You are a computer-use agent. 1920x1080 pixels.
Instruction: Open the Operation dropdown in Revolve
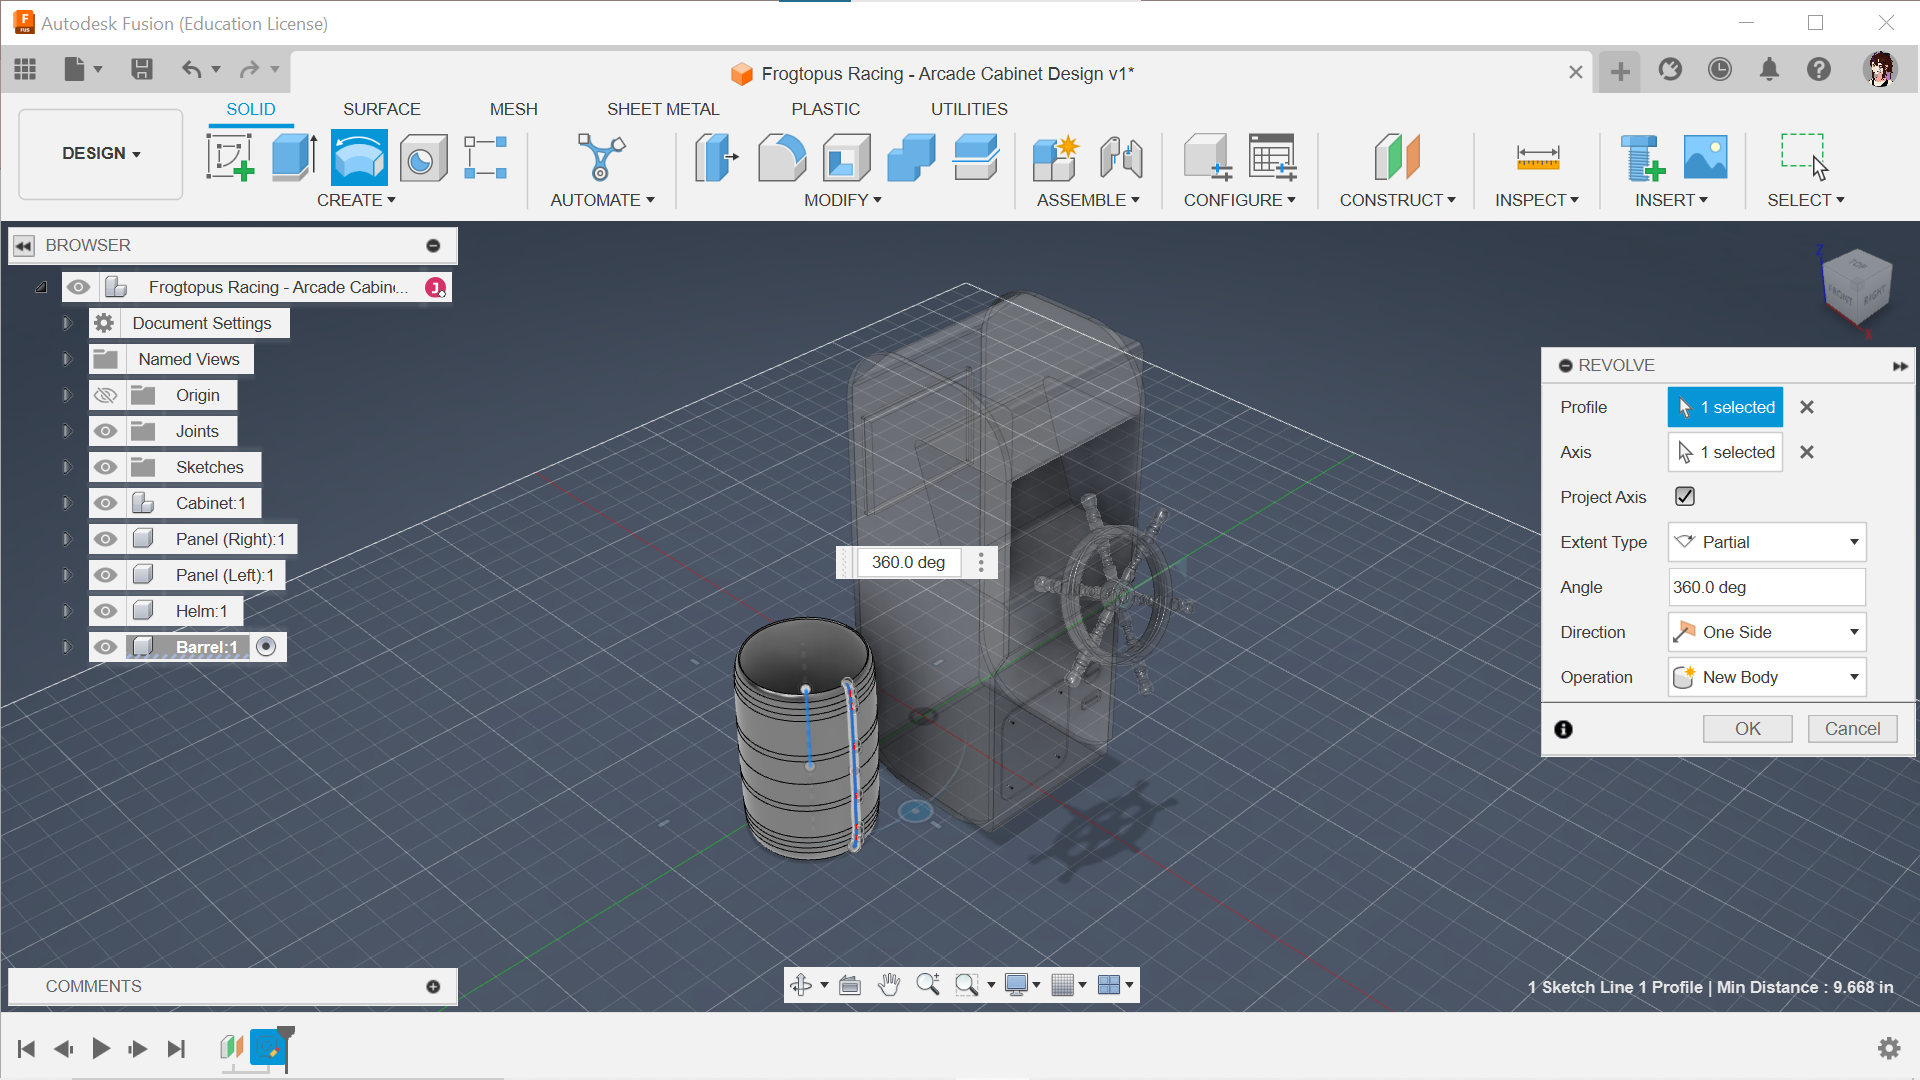[x=1766, y=676]
